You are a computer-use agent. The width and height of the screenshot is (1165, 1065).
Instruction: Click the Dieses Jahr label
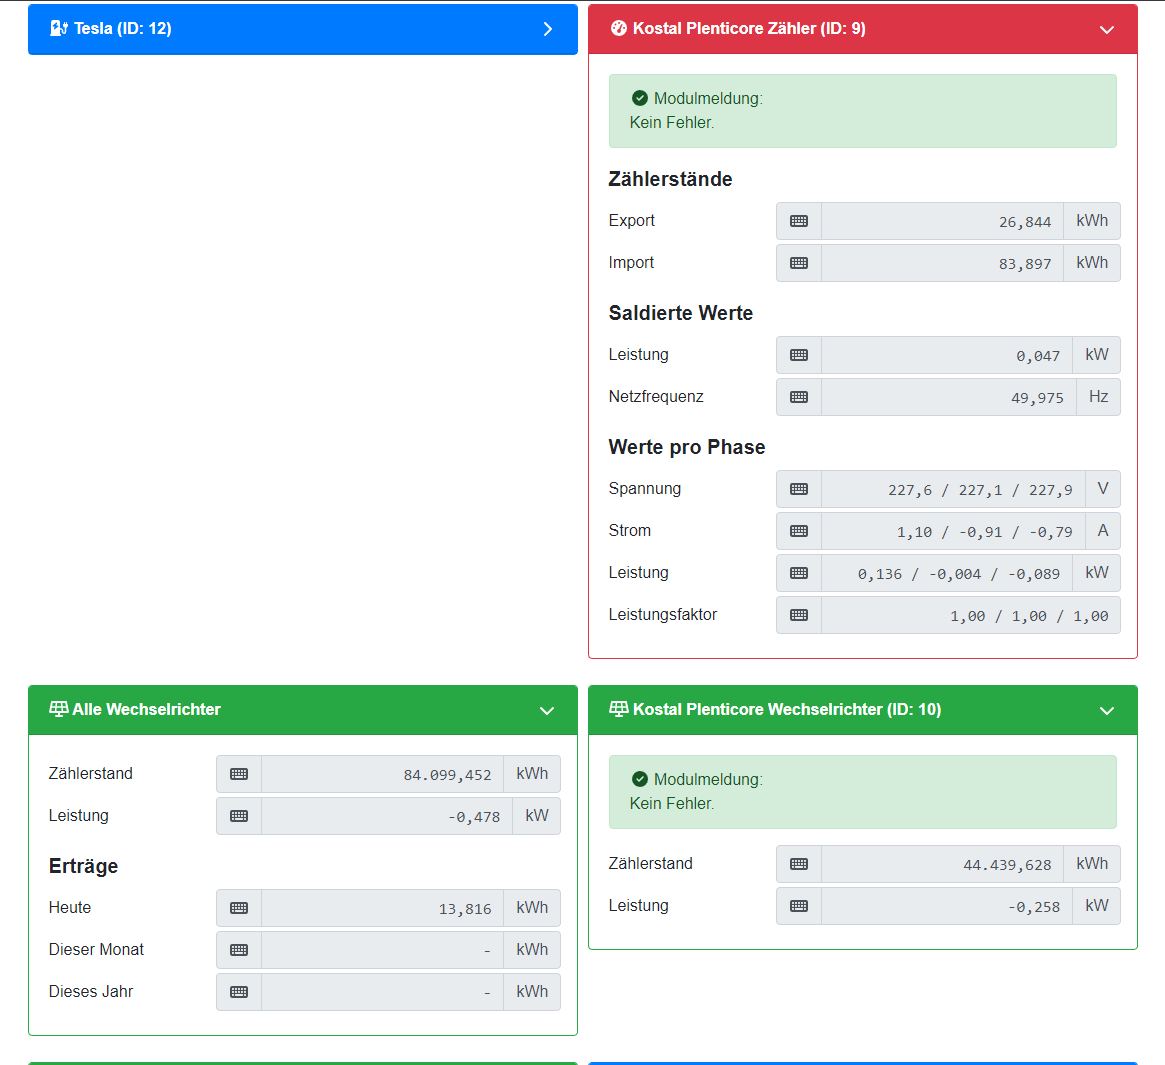point(91,991)
